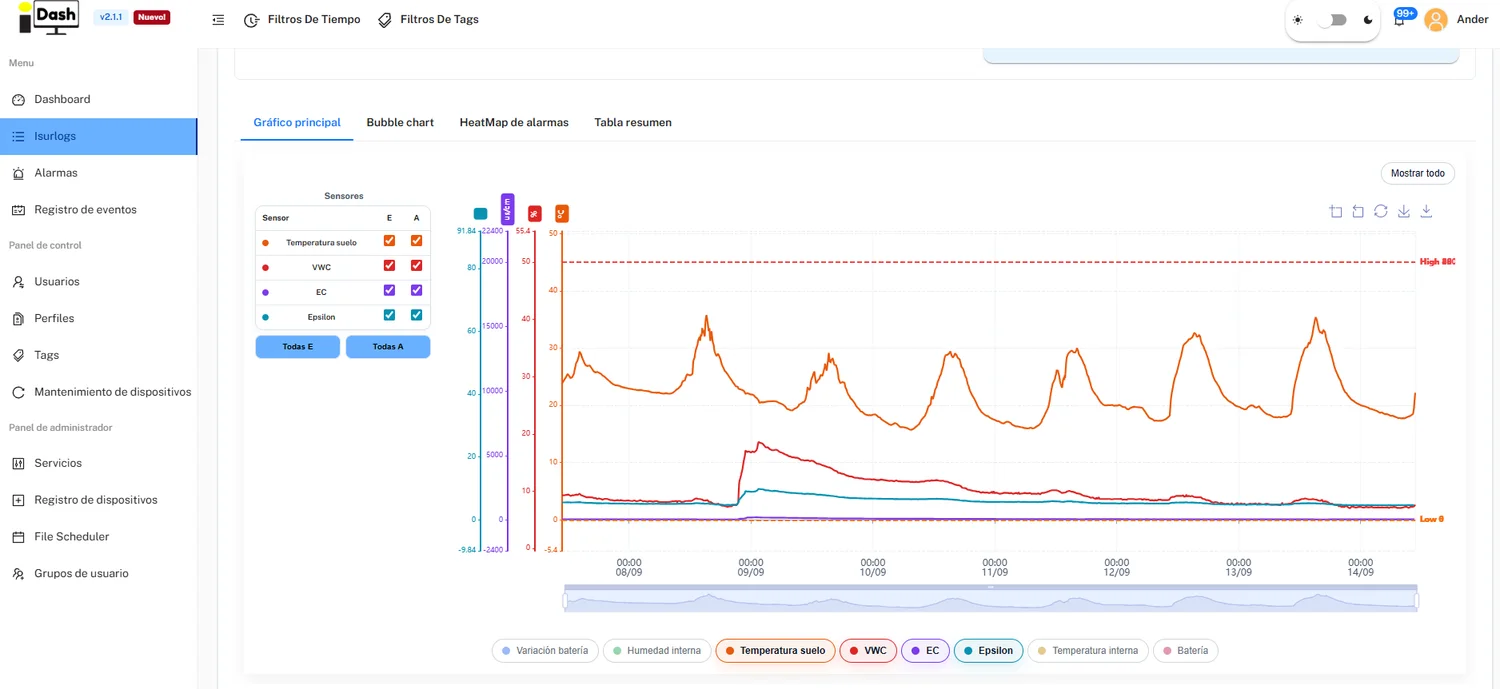Hide EC series via legend
The height and width of the screenshot is (689, 1500).
925,651
